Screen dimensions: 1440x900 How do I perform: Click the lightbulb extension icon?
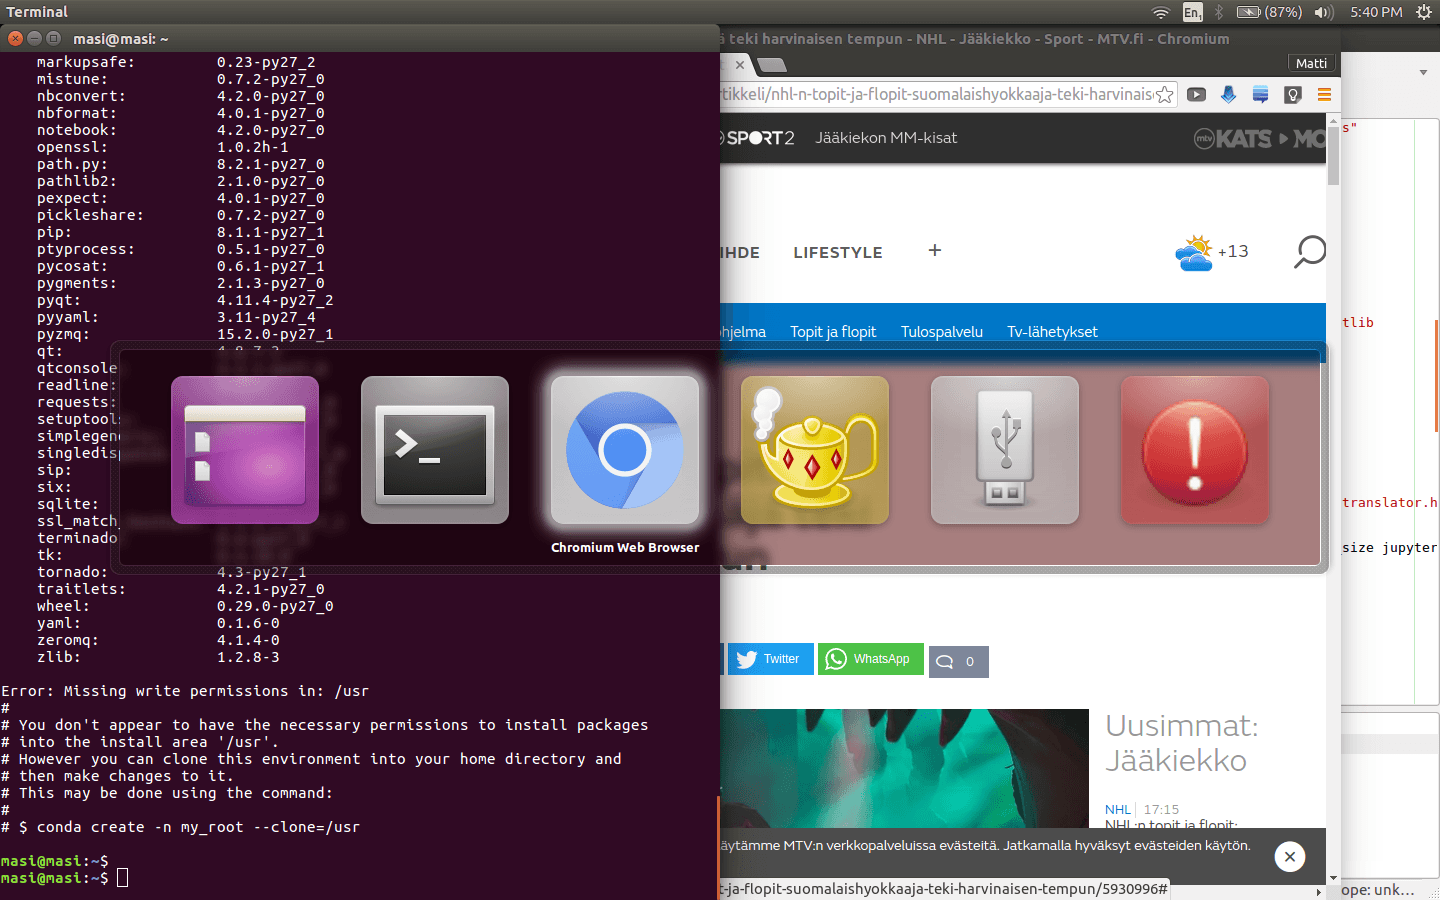(1292, 94)
